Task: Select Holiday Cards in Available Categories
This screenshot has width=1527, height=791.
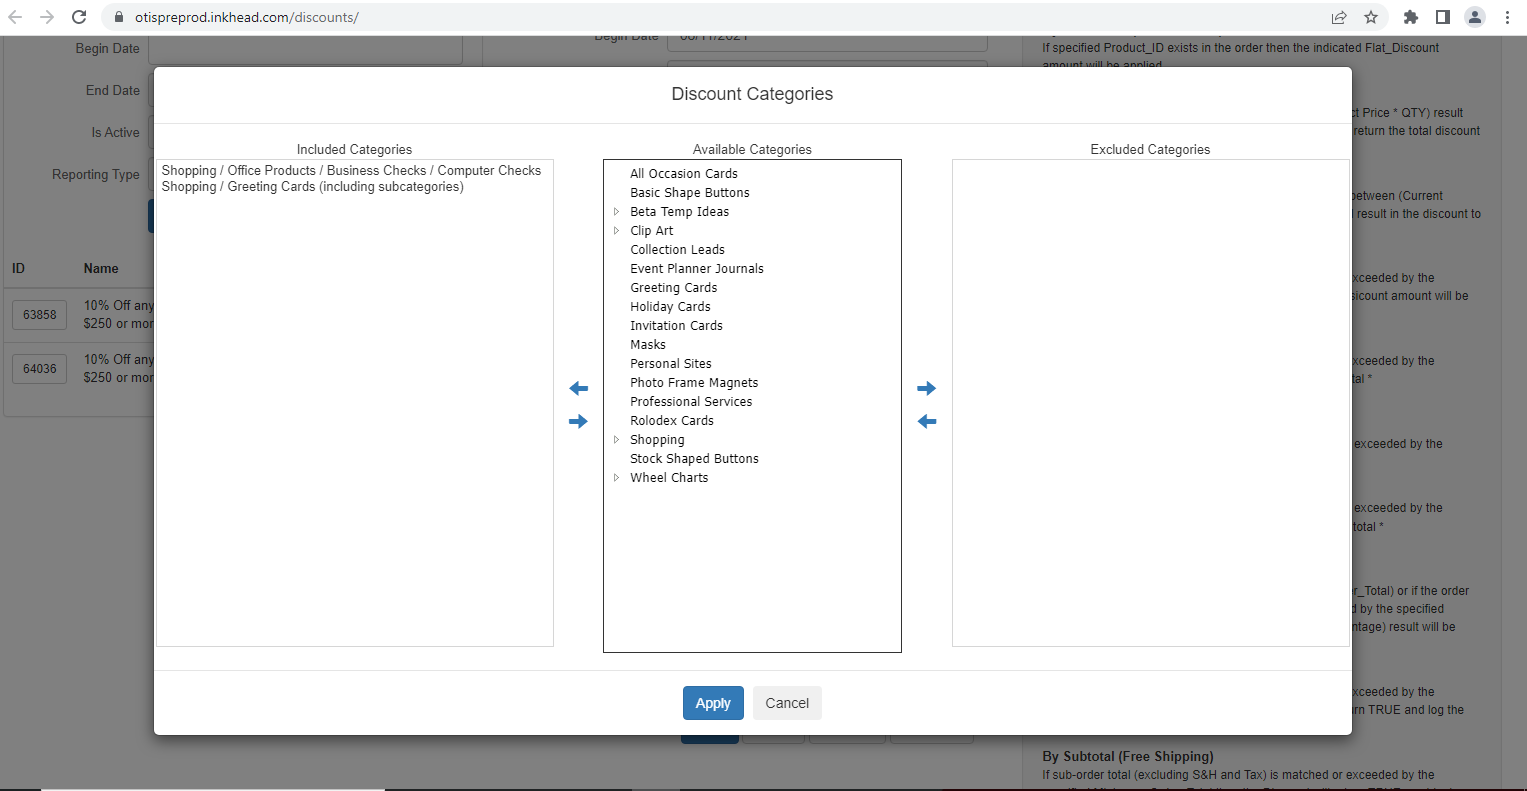Action: click(670, 307)
